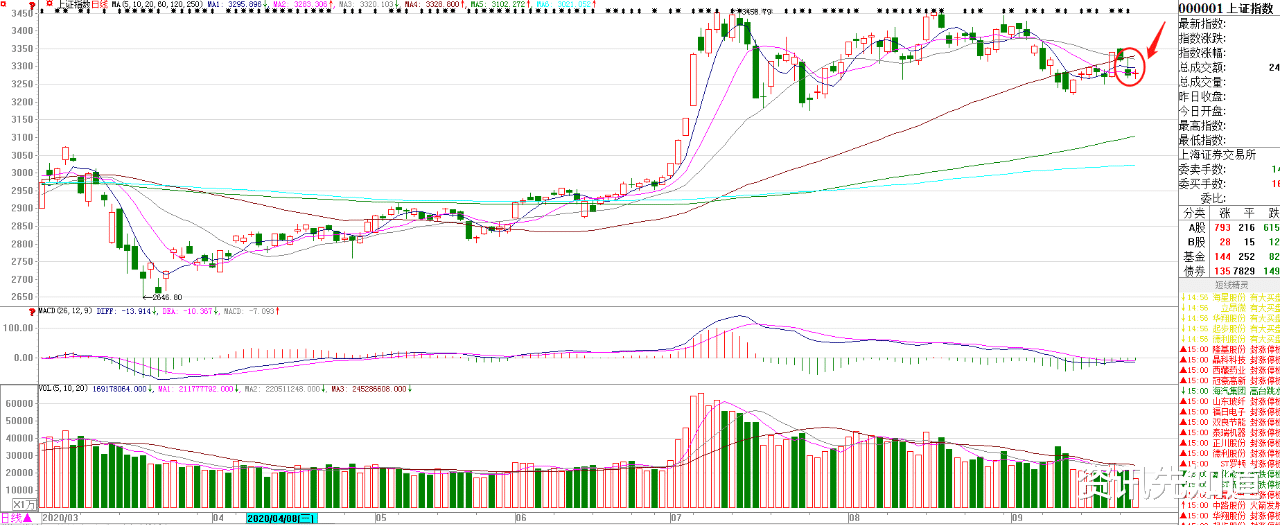Image resolution: width=1280 pixels, height=525 pixels.
Task: Click the A股 row rising count 793
Action: (1222, 228)
